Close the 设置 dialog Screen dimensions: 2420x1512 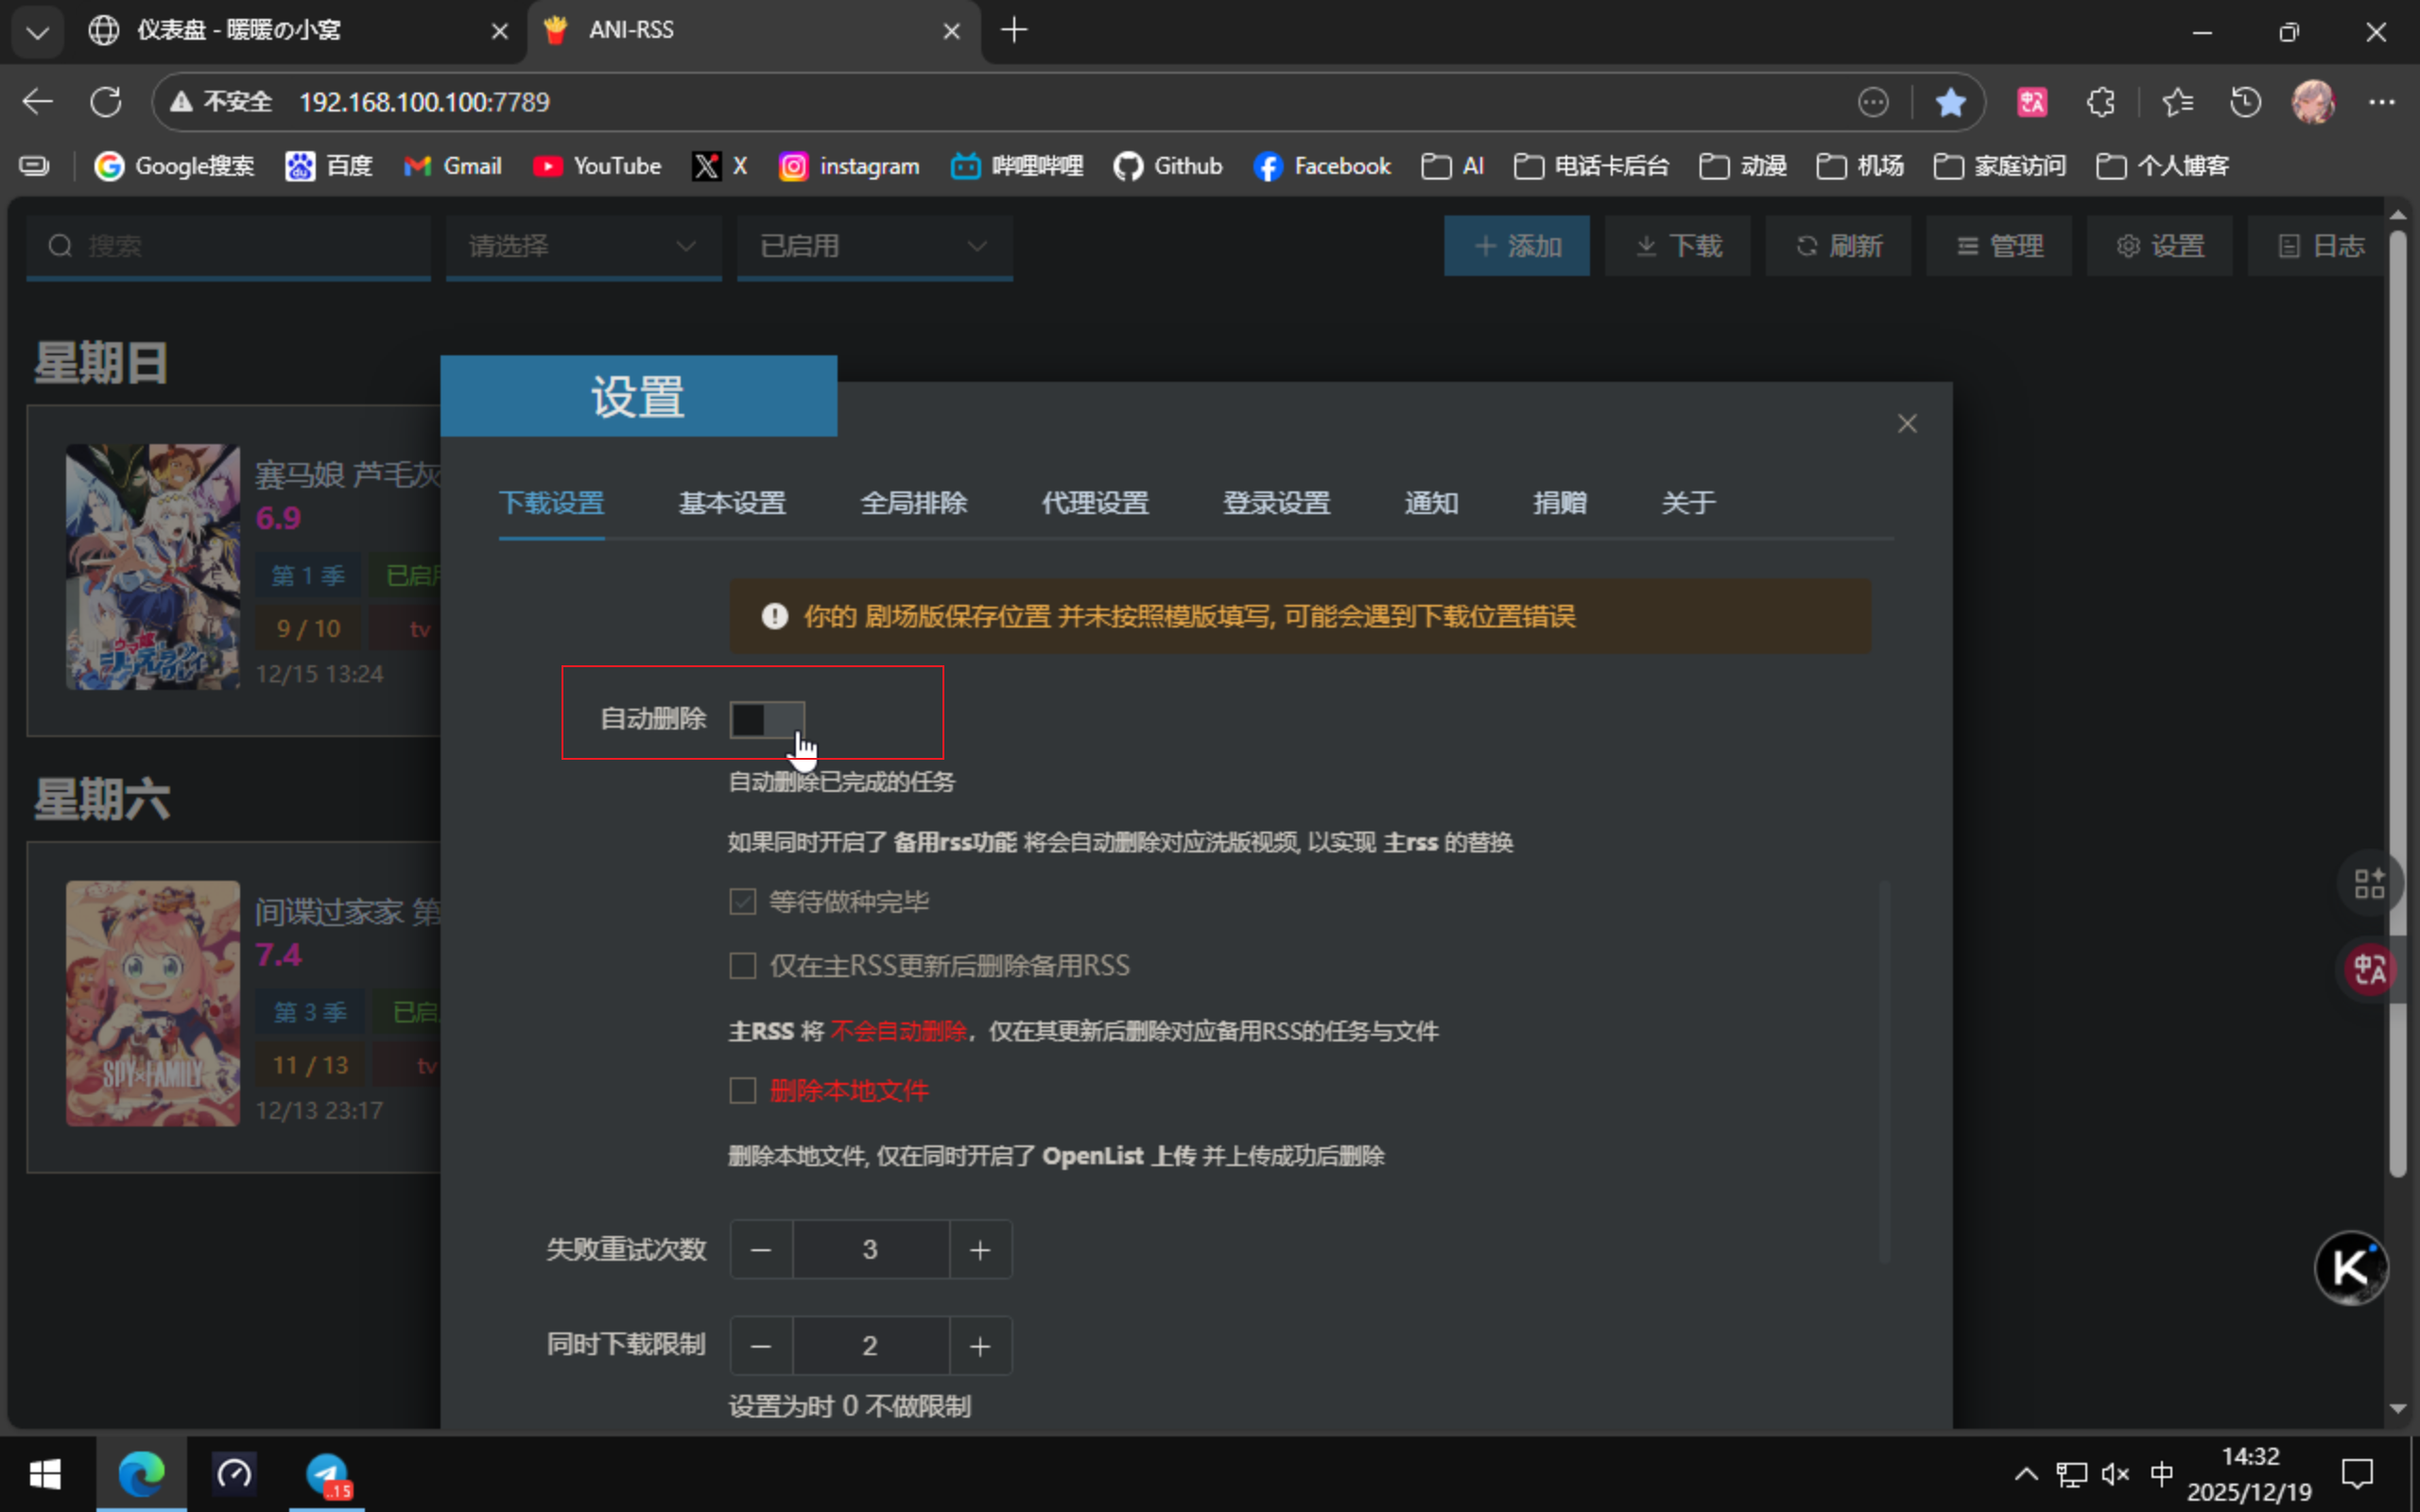[x=1906, y=423]
